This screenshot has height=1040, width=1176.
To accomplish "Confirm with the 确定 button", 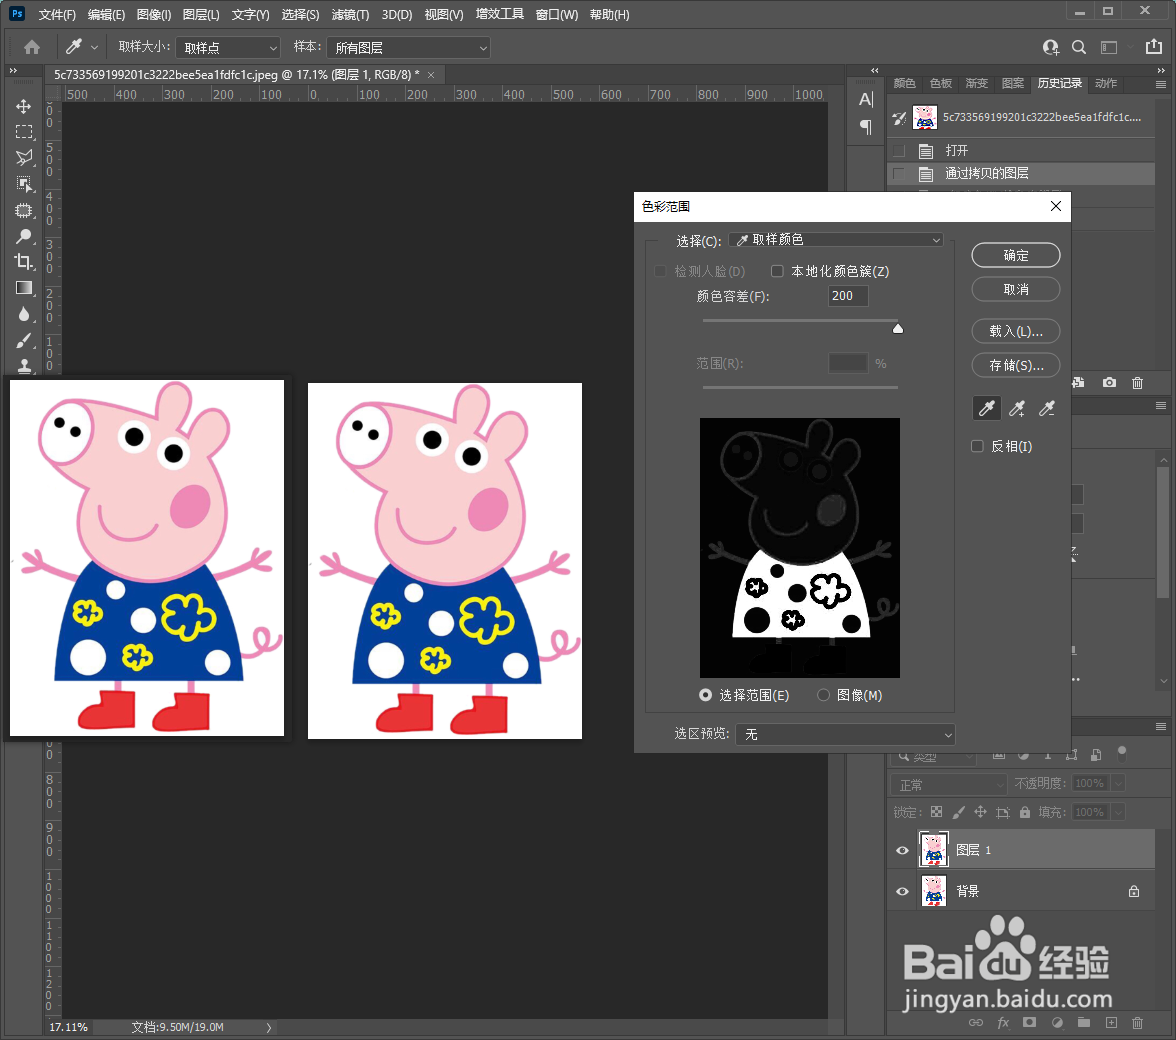I will [1016, 255].
